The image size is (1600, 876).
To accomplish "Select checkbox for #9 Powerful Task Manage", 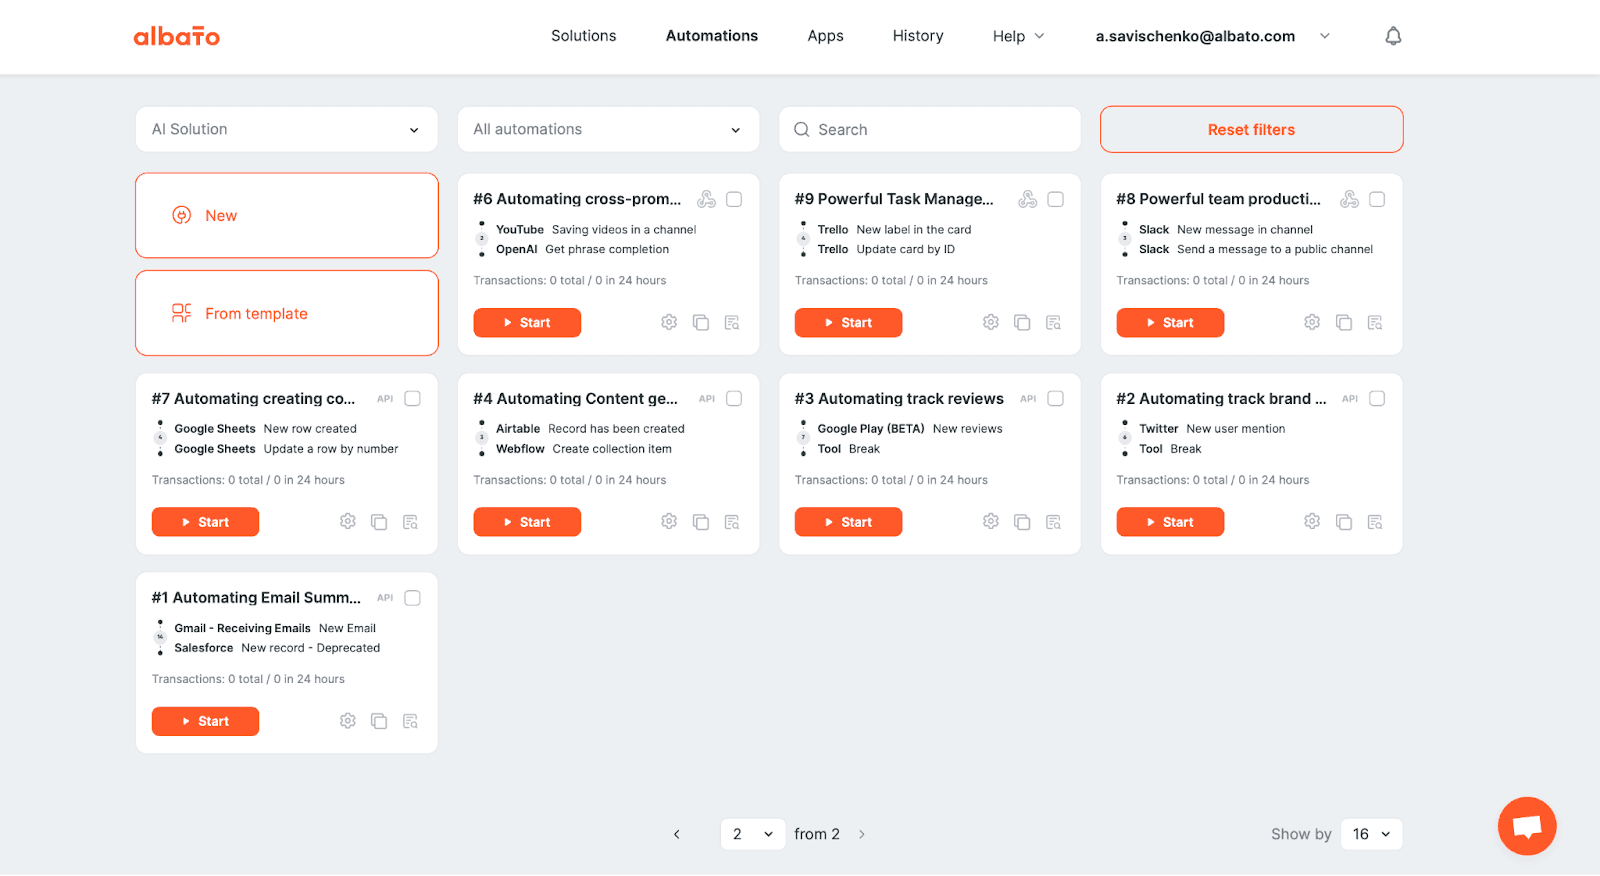I will coord(1055,199).
